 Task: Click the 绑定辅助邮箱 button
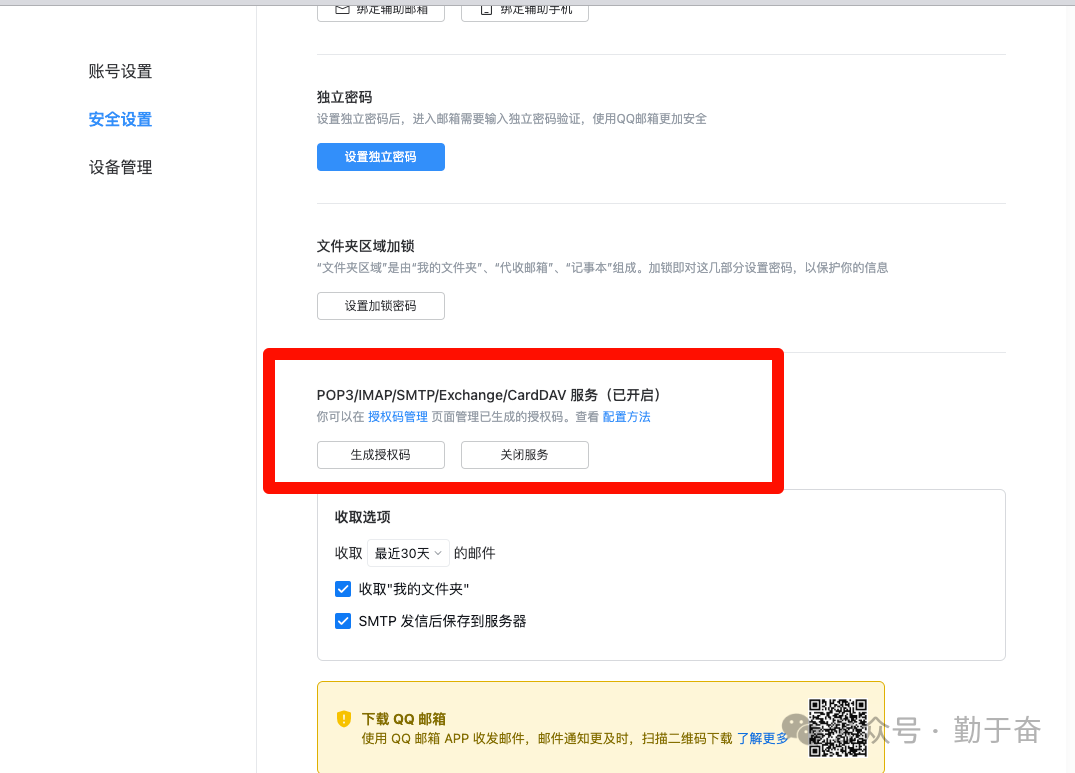click(x=381, y=10)
